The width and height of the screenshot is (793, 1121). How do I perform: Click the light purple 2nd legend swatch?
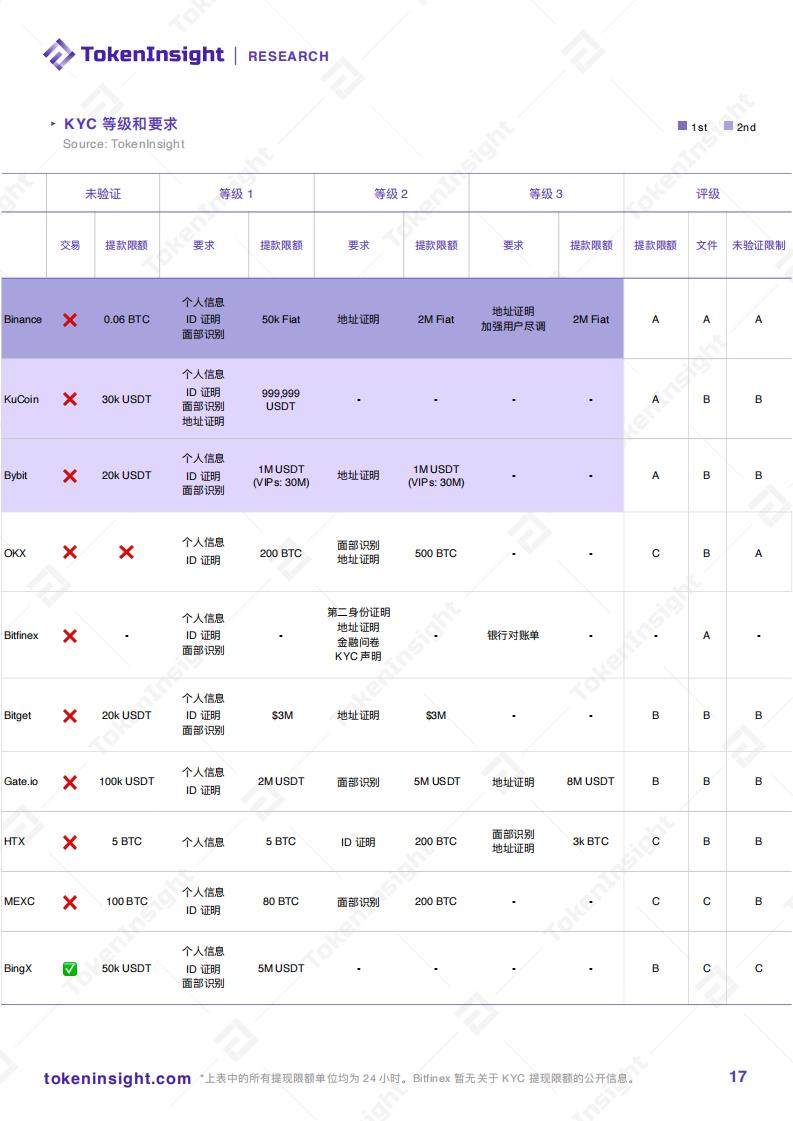click(x=728, y=126)
